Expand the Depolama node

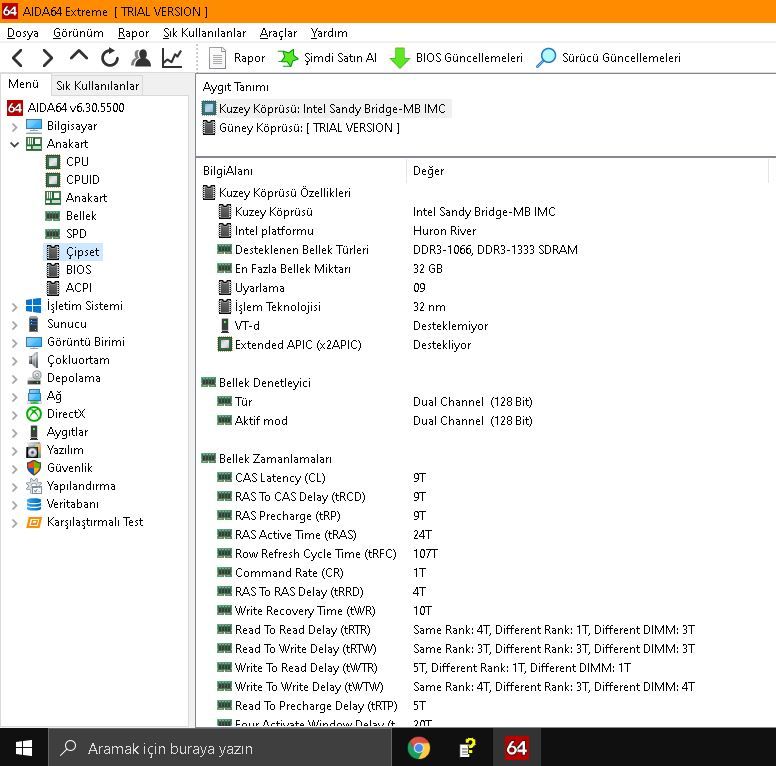[14, 379]
